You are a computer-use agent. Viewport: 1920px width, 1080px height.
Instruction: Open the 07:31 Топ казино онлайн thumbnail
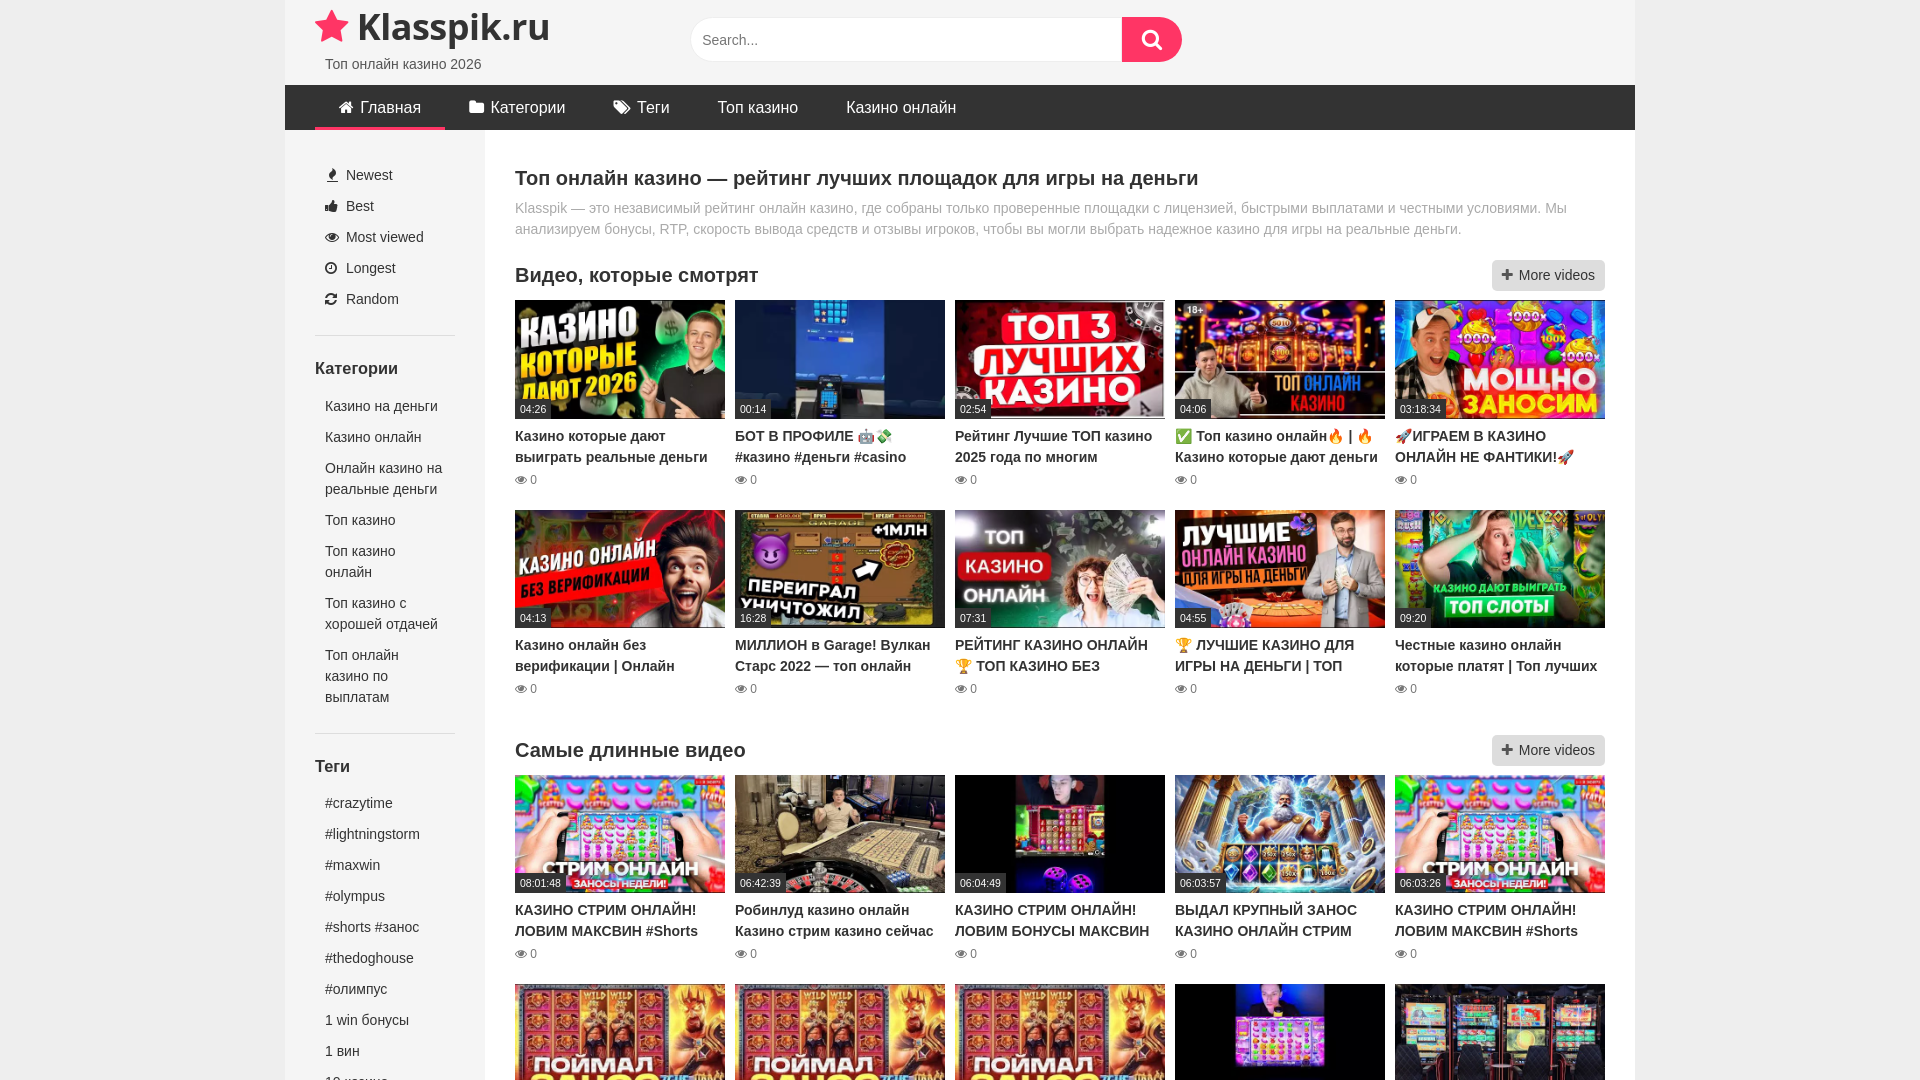click(x=1060, y=569)
